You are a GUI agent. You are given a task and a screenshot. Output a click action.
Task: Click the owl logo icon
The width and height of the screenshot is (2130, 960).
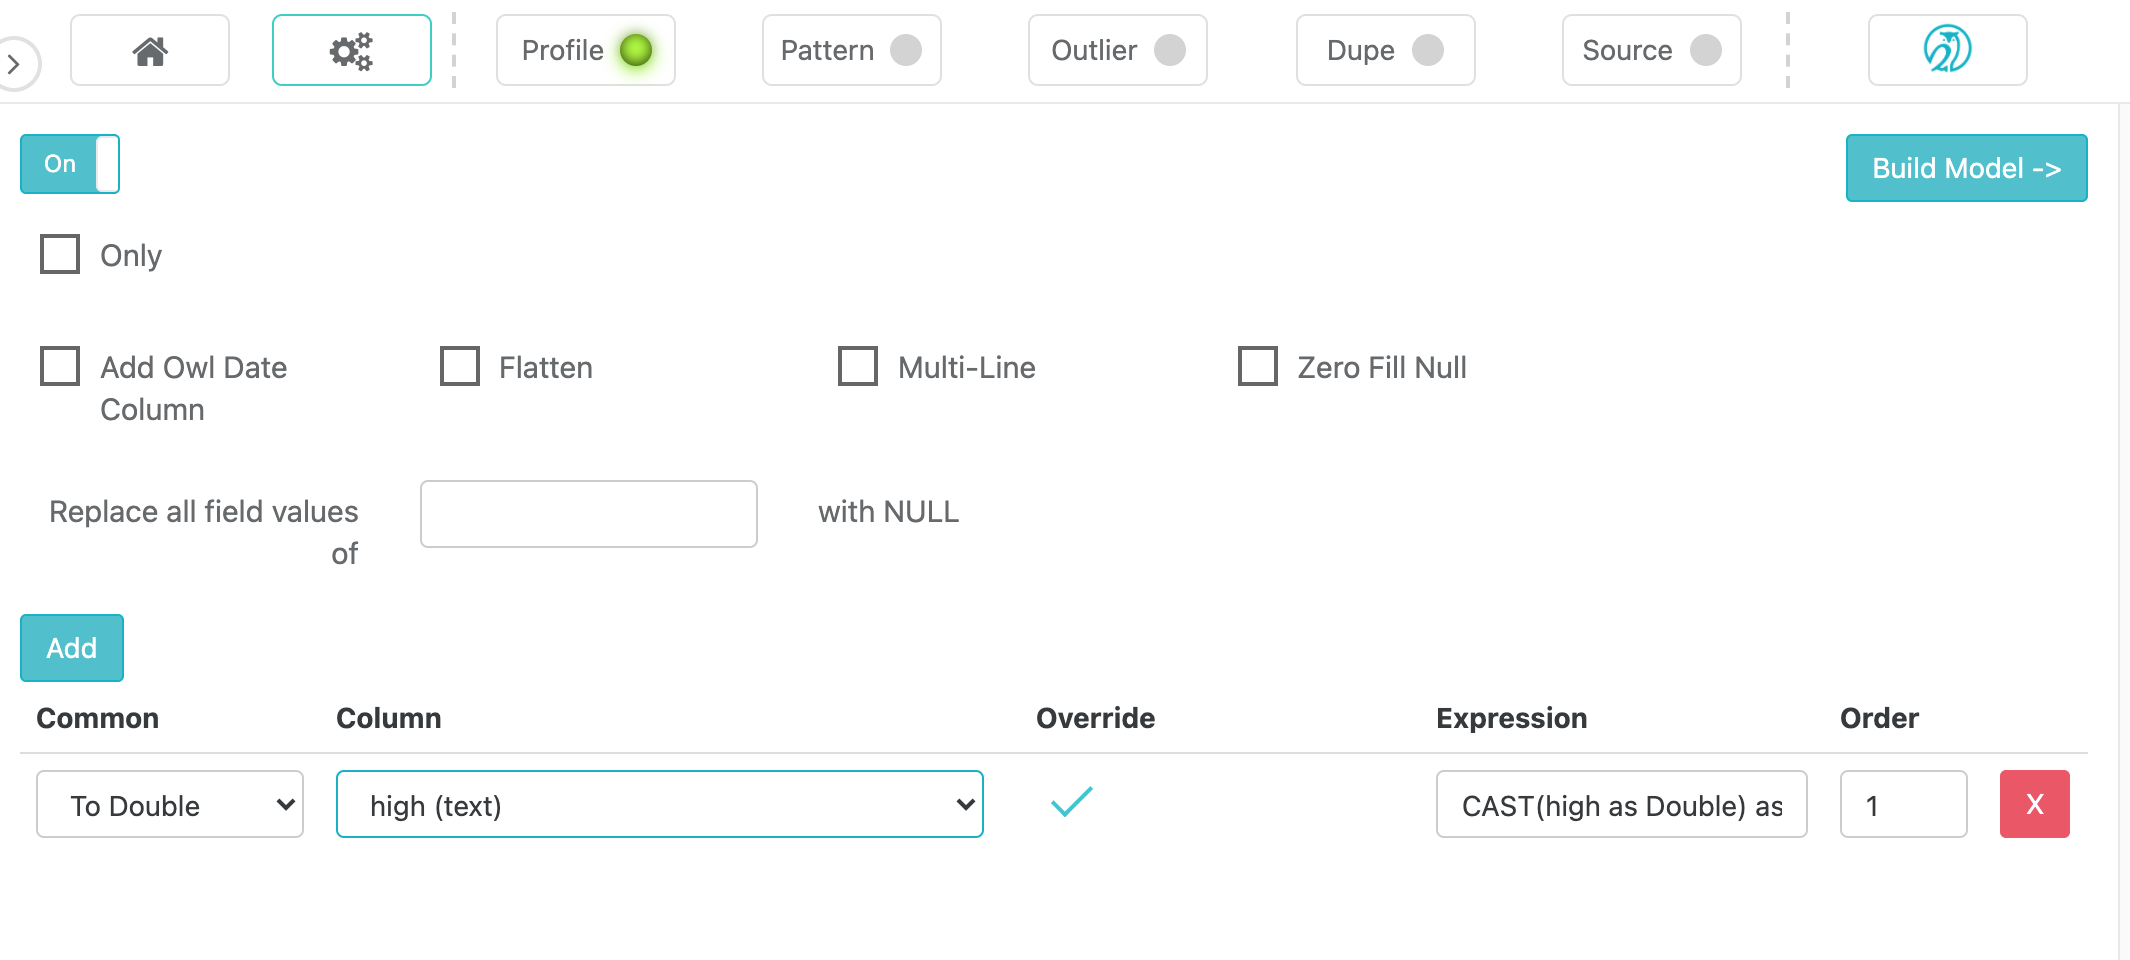[1946, 50]
